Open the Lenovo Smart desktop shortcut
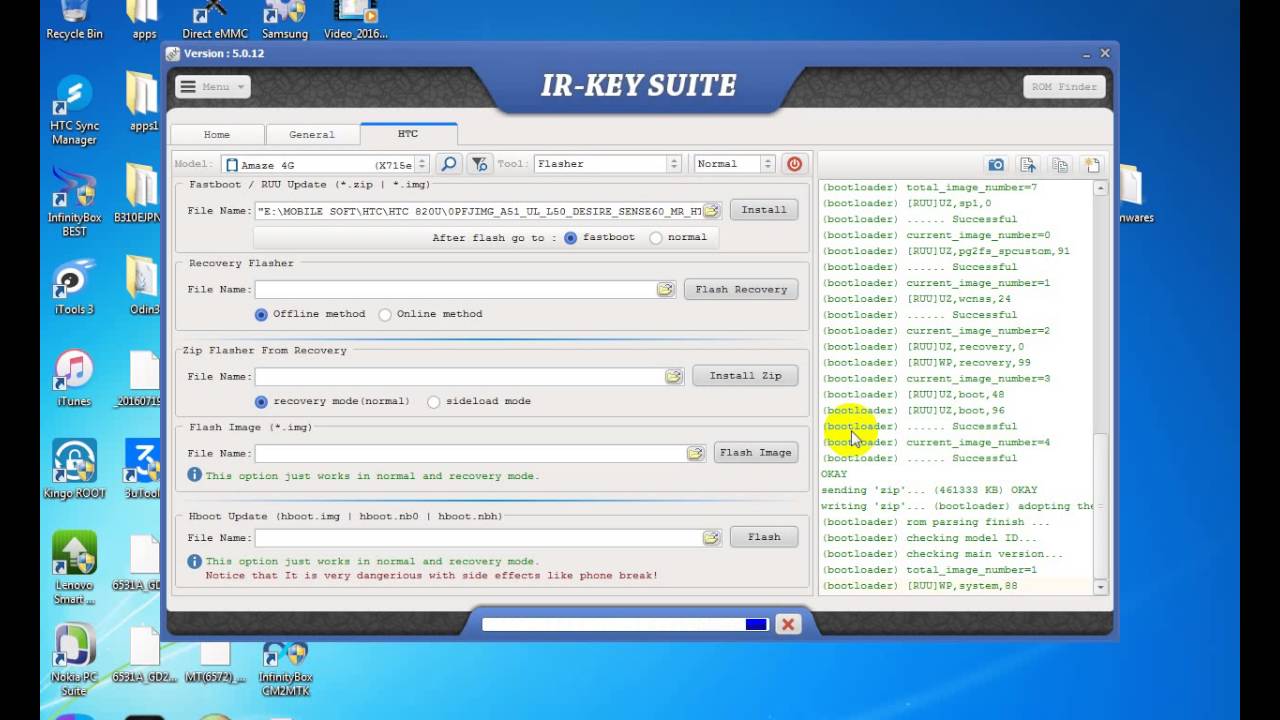This screenshot has height=720, width=1280. [x=74, y=567]
